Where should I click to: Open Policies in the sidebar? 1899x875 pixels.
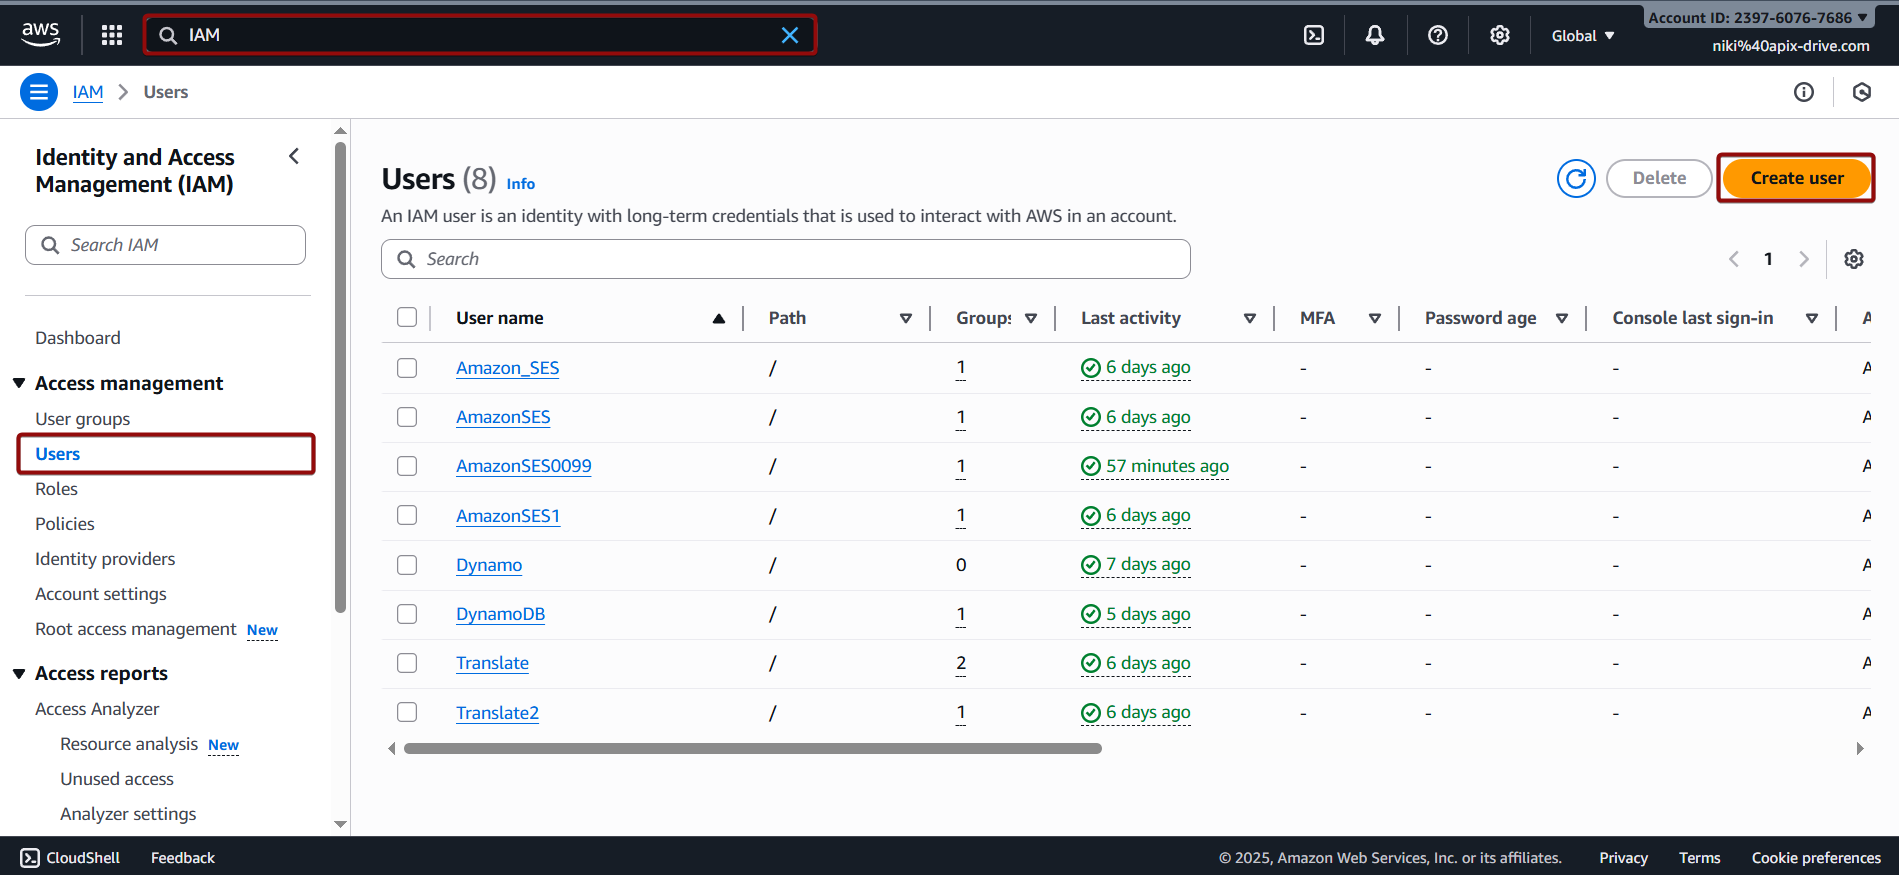[65, 524]
